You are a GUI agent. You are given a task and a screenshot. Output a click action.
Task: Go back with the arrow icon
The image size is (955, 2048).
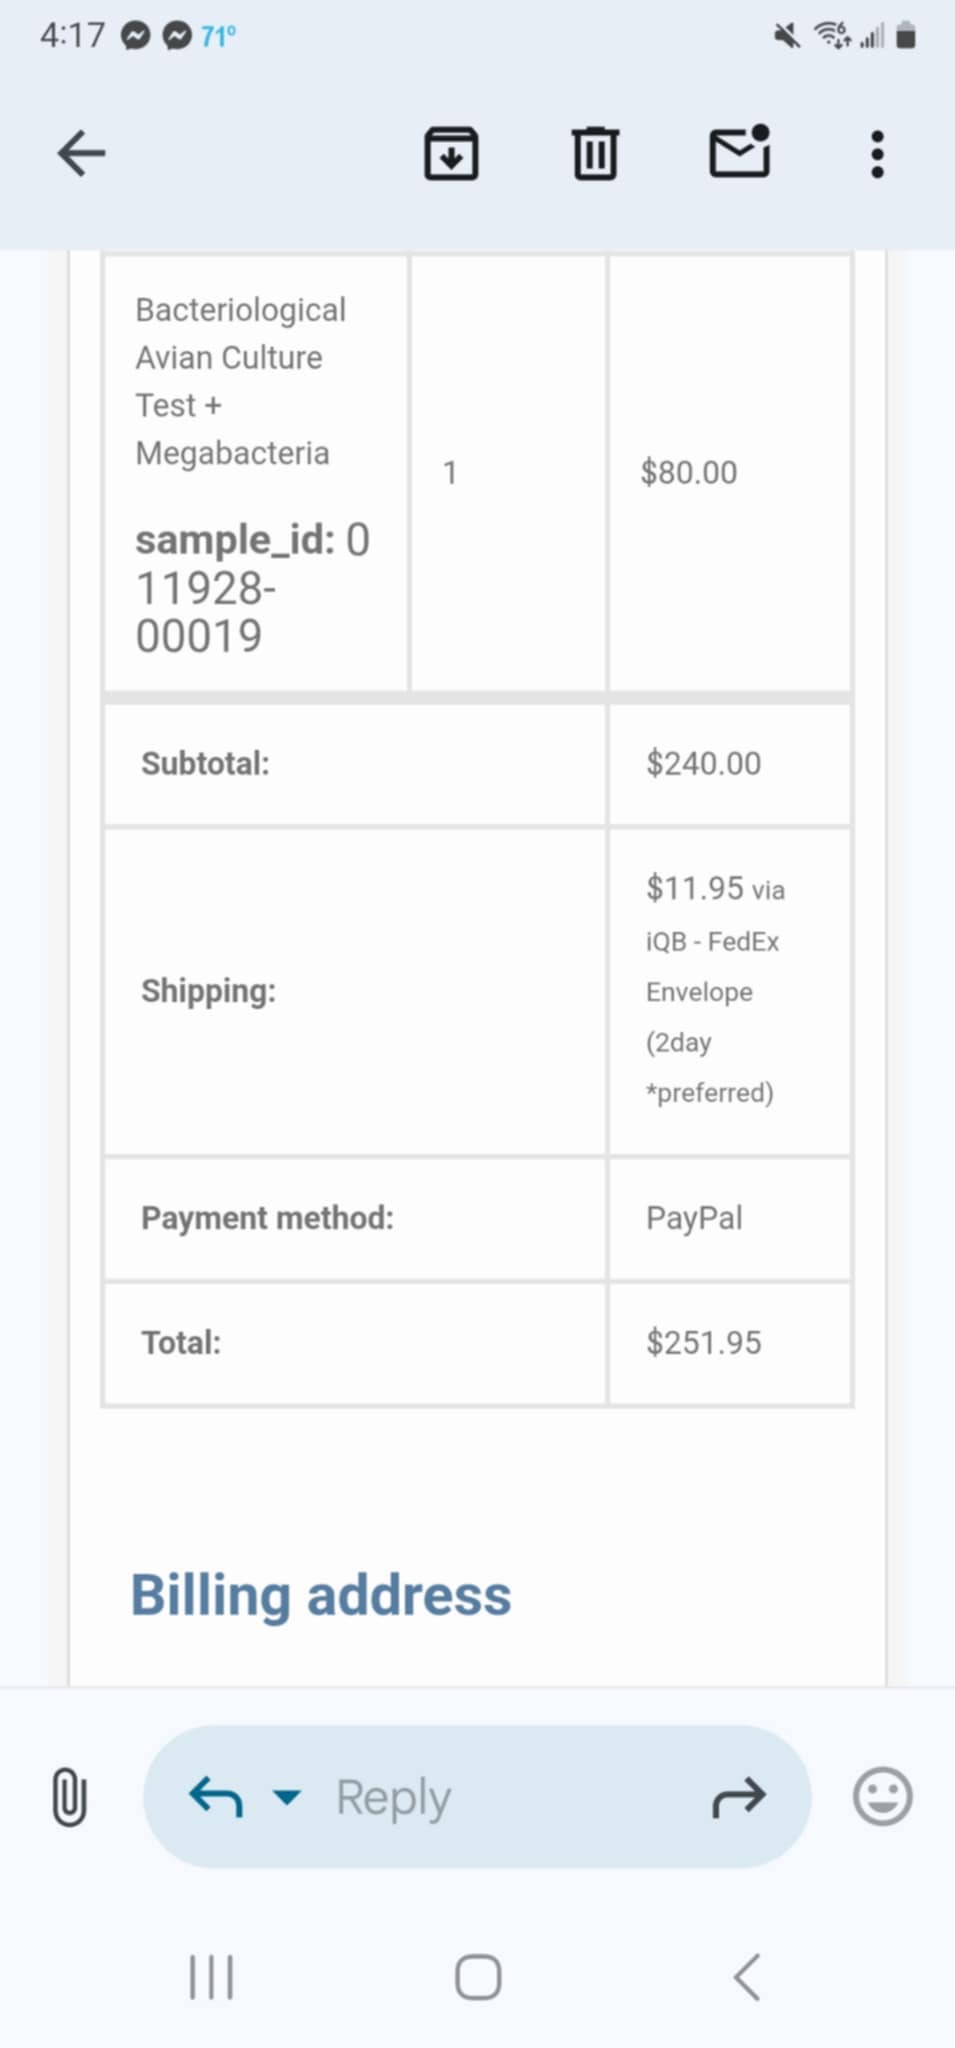[x=81, y=154]
